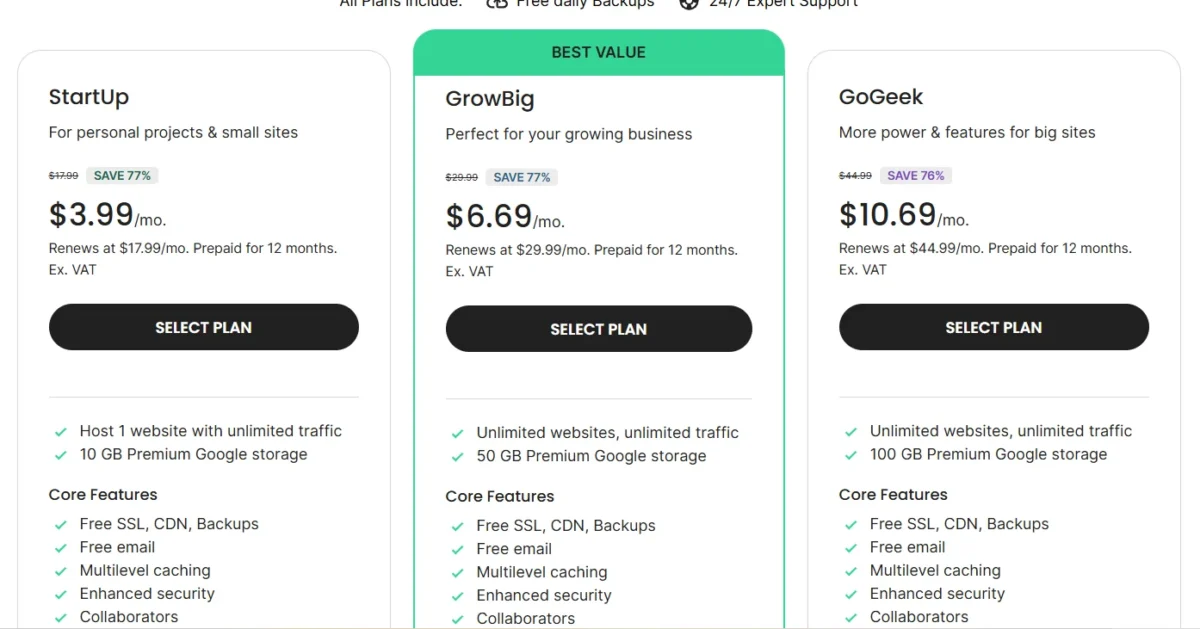
Task: Select the GrowBig plan
Action: click(598, 329)
